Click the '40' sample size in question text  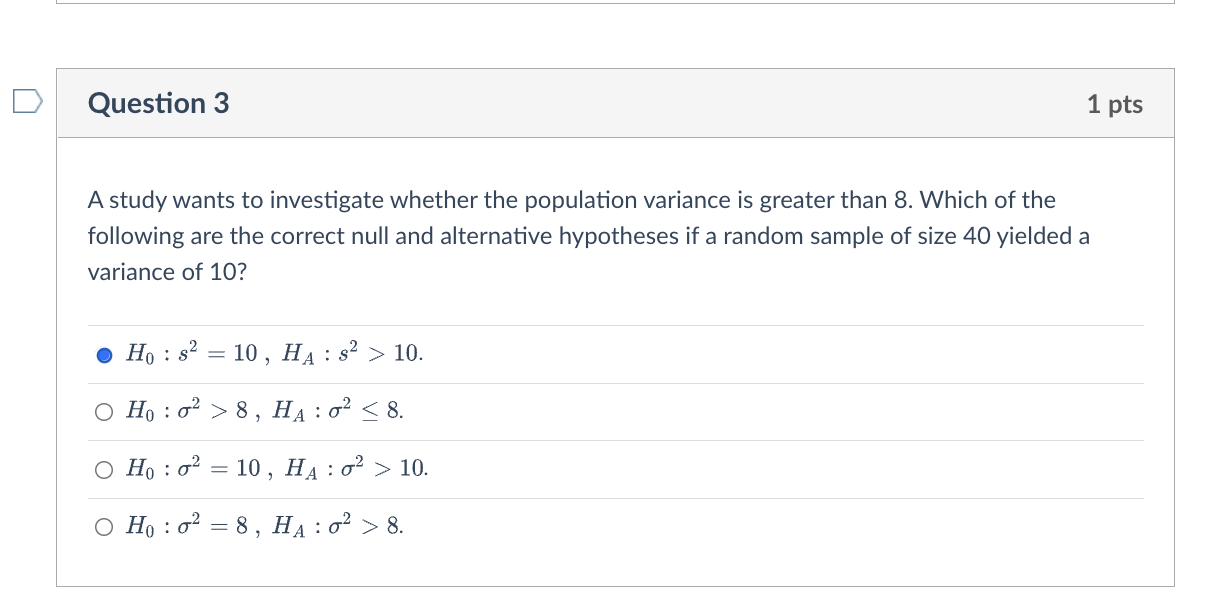[978, 236]
